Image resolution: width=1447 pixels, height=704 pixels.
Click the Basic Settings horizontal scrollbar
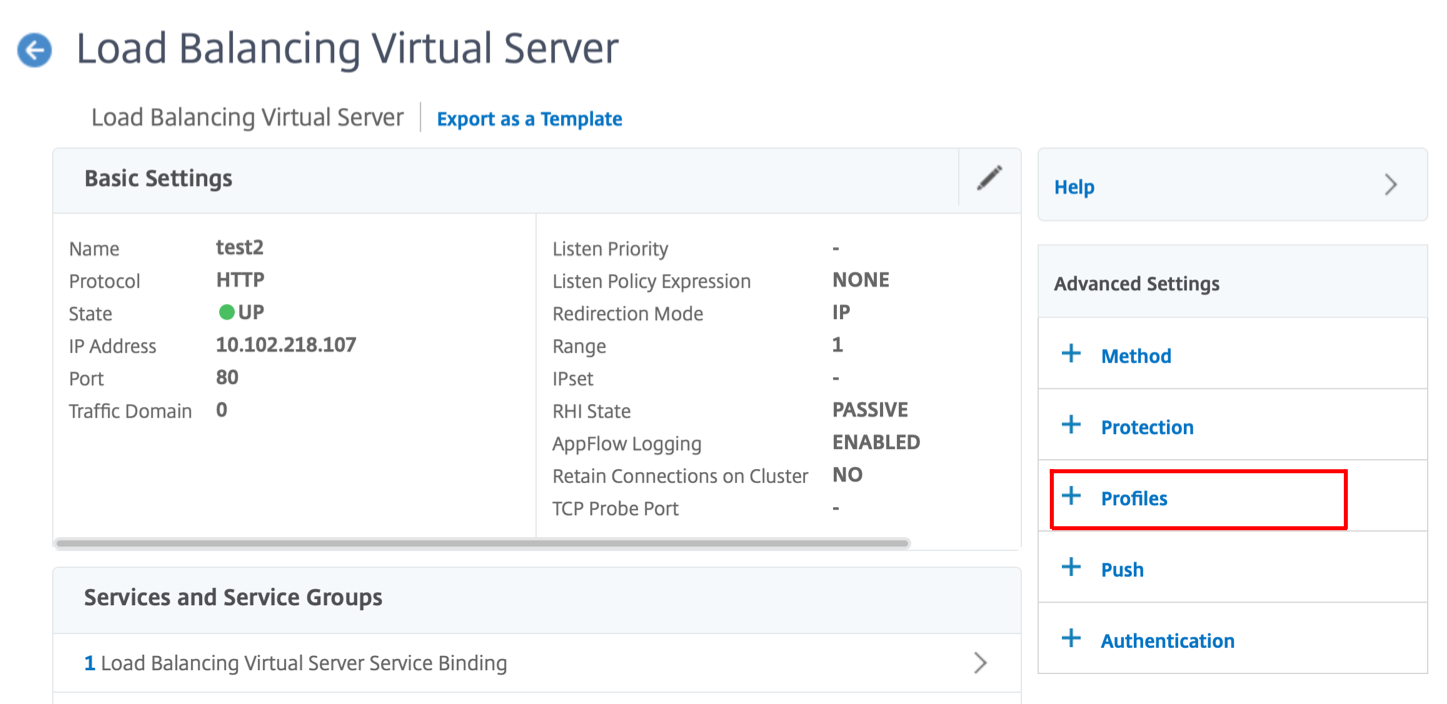pyautogui.click(x=482, y=543)
